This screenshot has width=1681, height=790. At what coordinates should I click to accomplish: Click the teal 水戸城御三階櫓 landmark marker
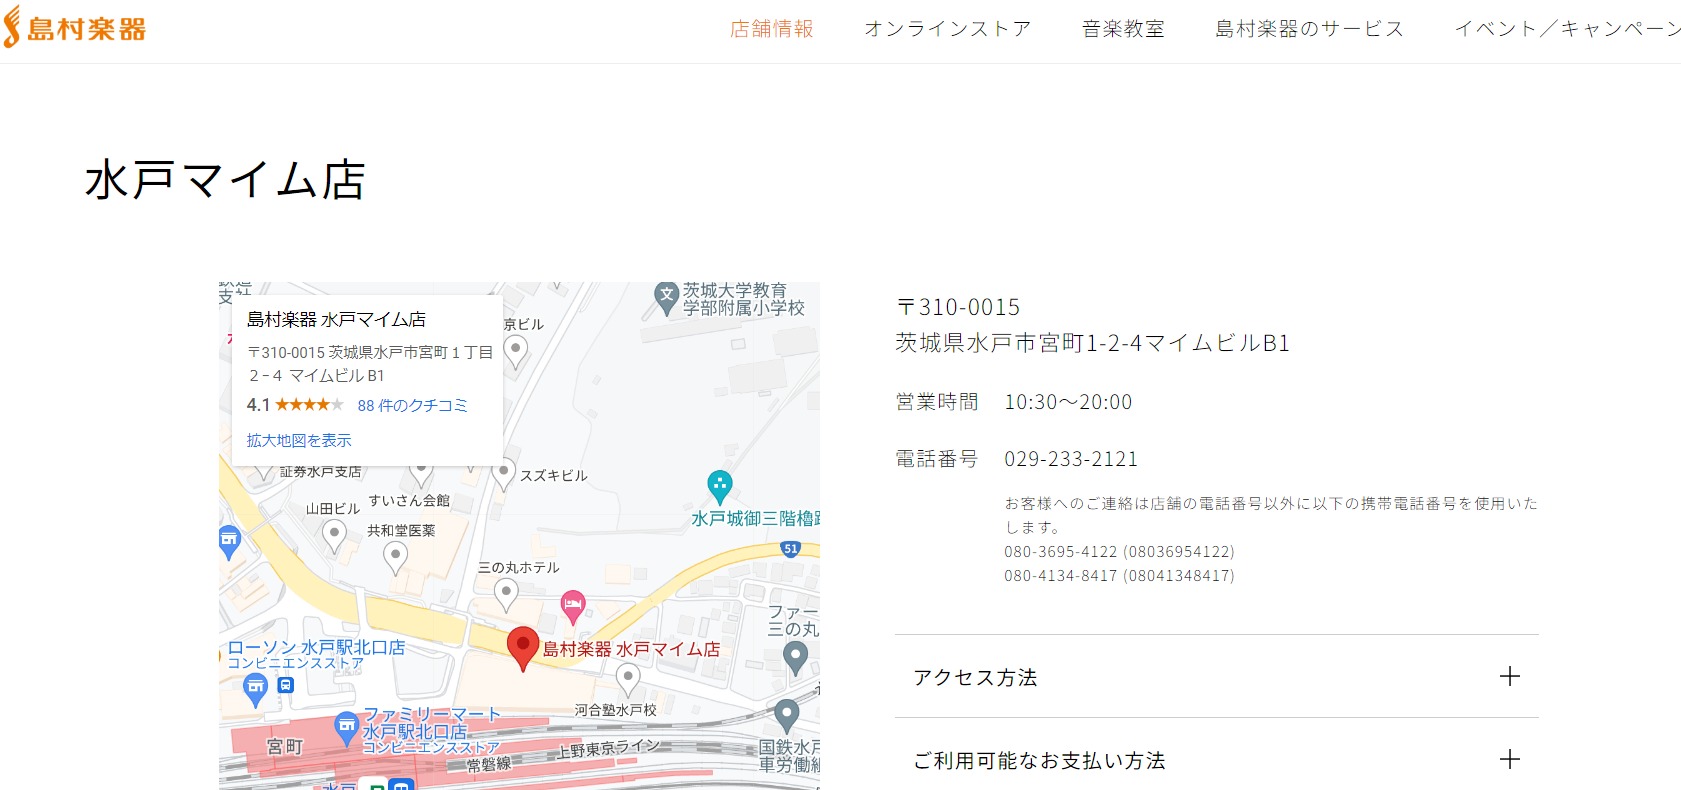[x=720, y=487]
